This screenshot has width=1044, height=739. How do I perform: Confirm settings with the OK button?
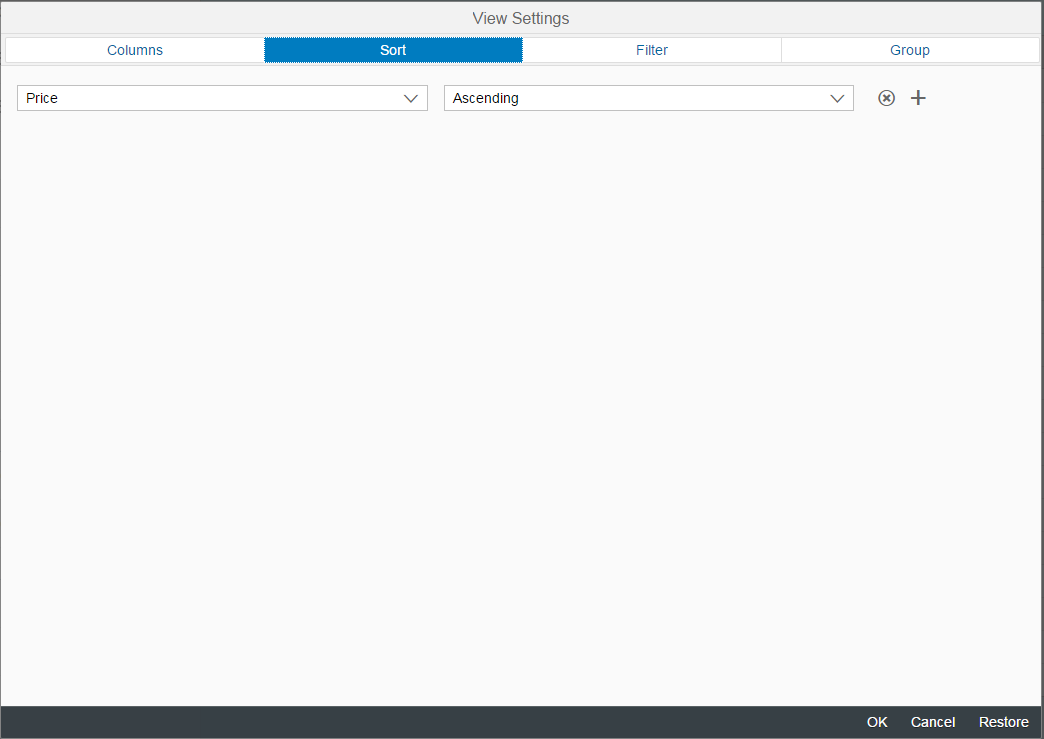pos(877,722)
